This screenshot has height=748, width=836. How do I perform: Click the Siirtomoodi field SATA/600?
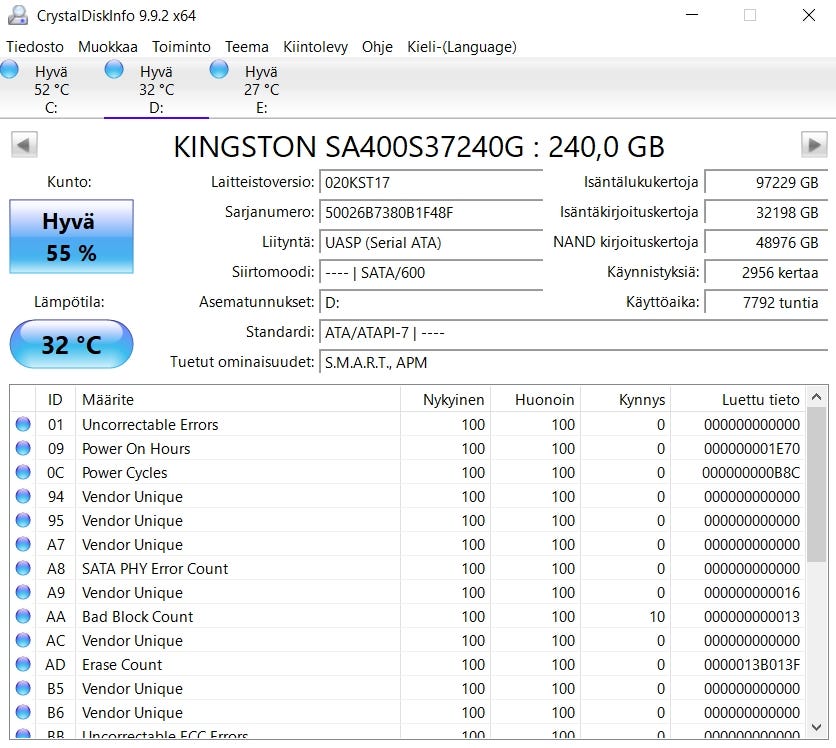coord(431,272)
